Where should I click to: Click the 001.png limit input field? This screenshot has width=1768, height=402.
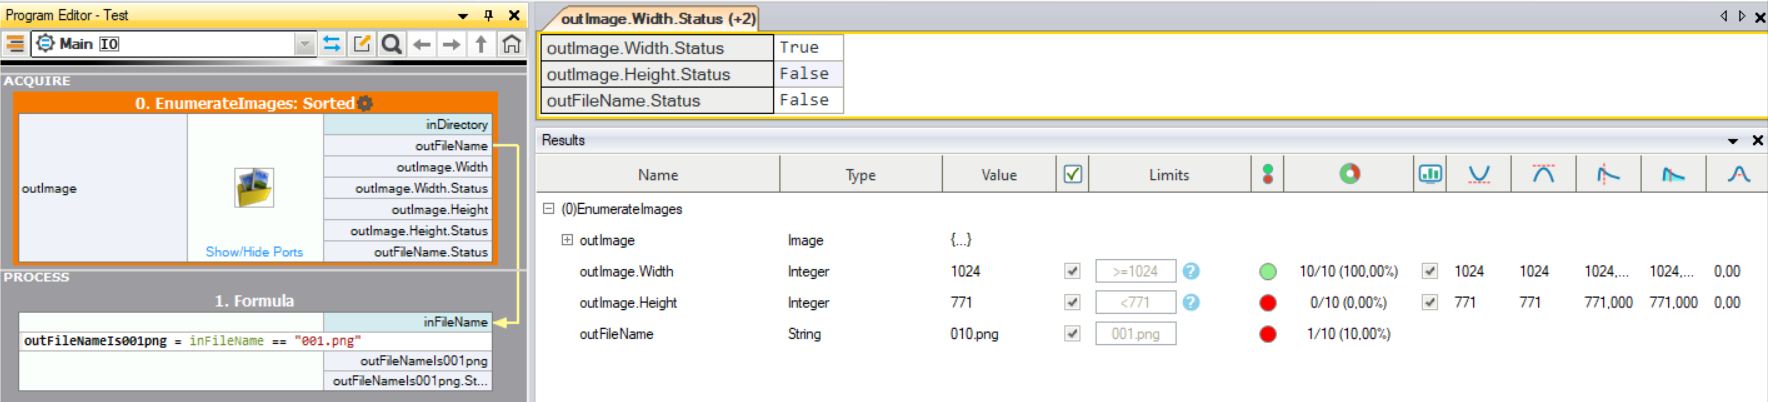coord(1135,334)
